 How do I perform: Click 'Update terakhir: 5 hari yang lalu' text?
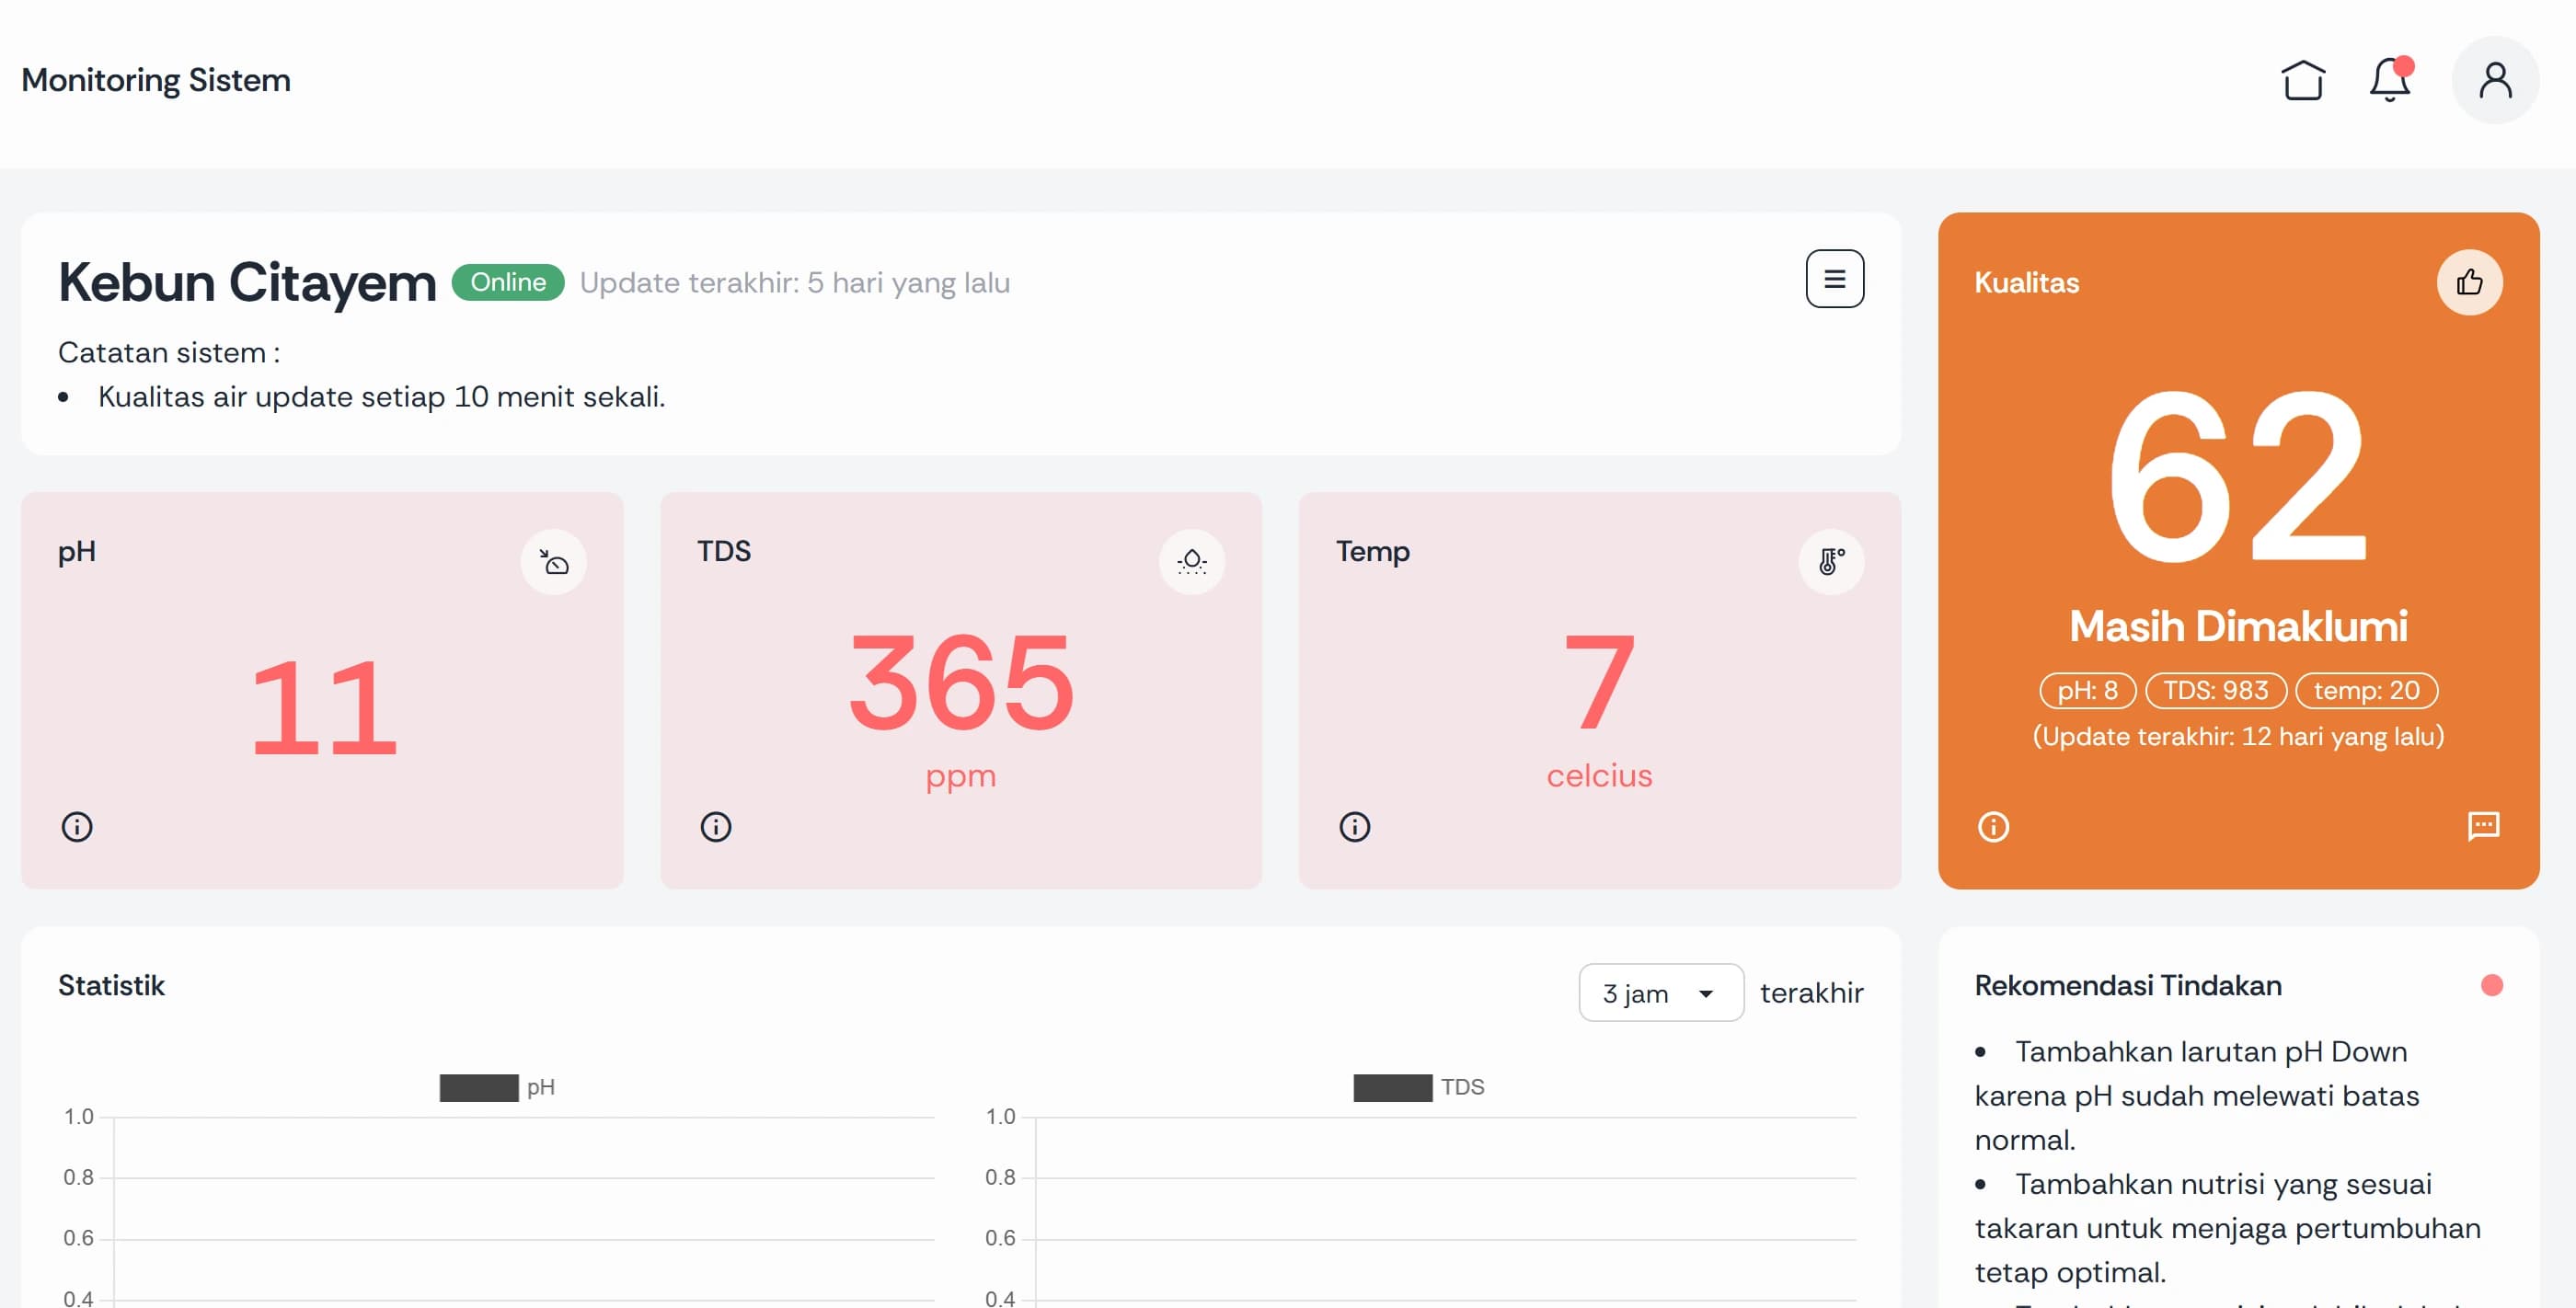pyautogui.click(x=795, y=283)
